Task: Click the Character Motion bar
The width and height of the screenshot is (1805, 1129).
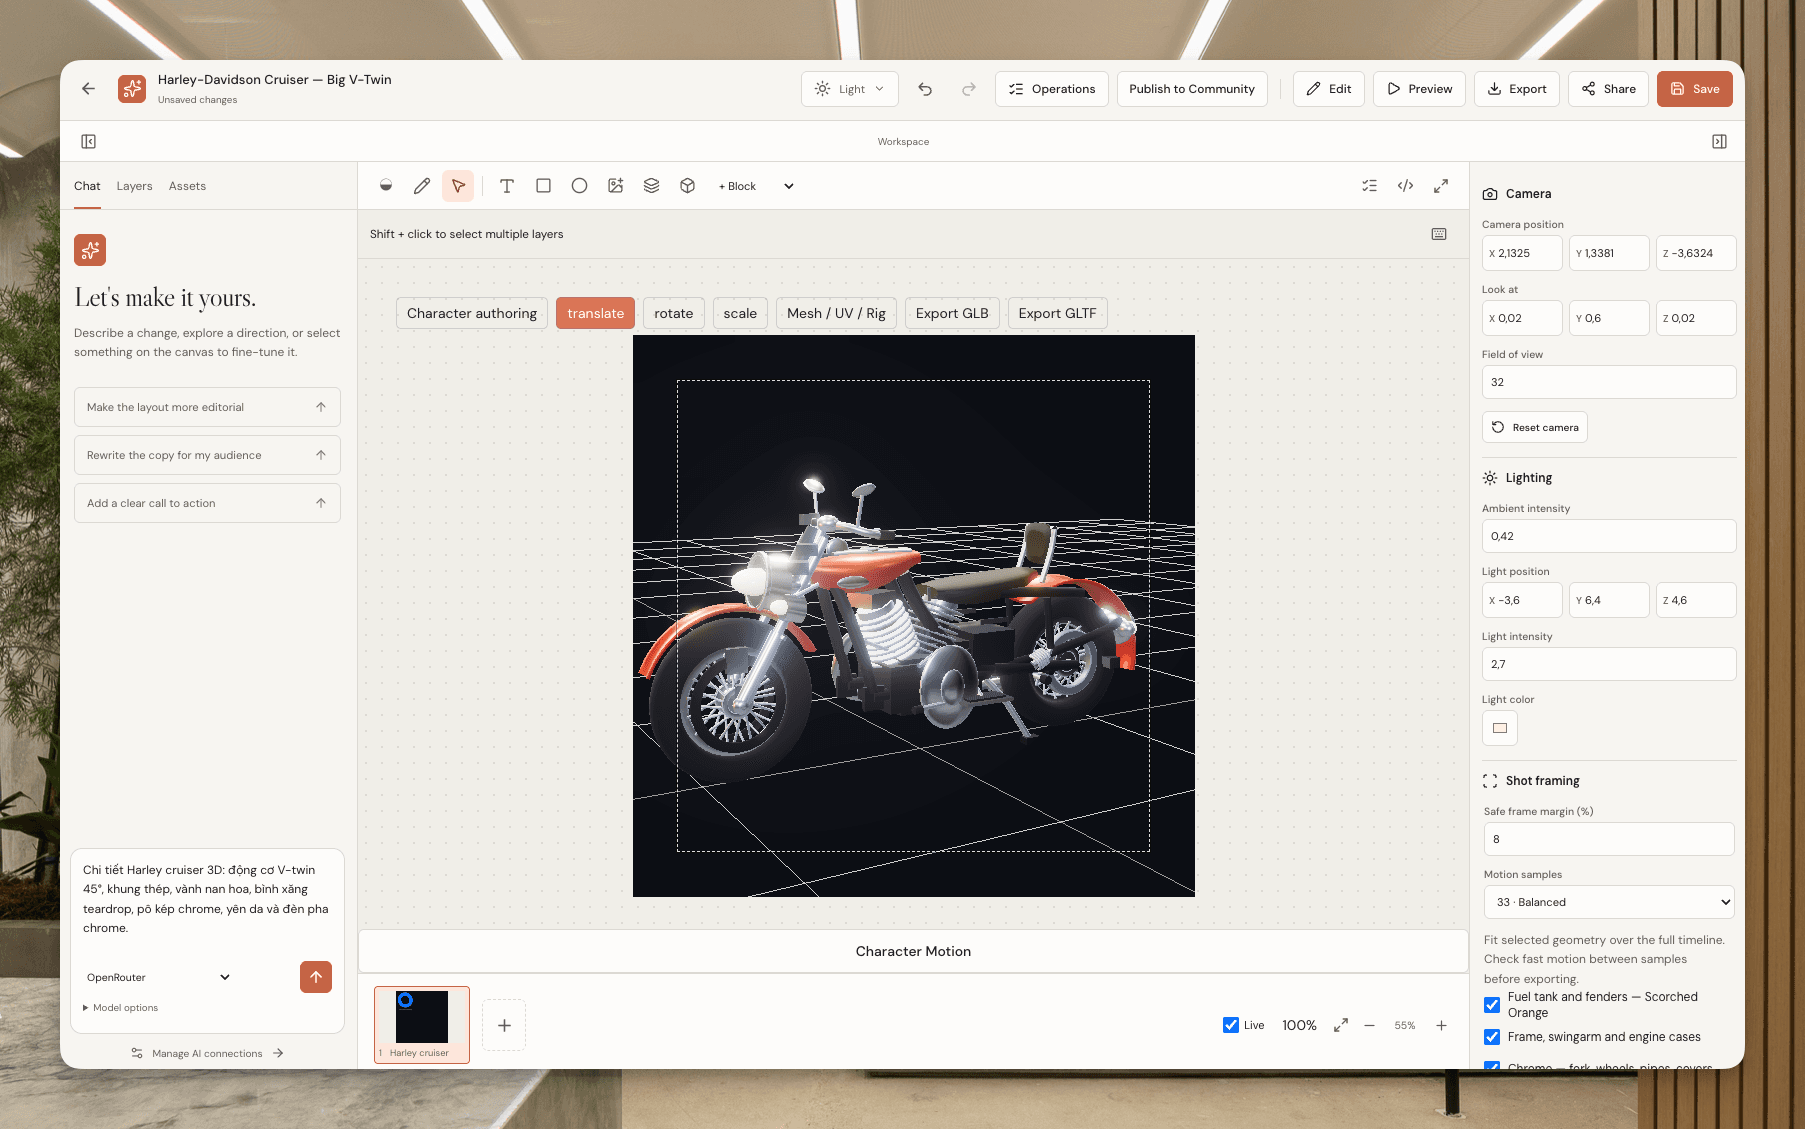Action: [913, 951]
